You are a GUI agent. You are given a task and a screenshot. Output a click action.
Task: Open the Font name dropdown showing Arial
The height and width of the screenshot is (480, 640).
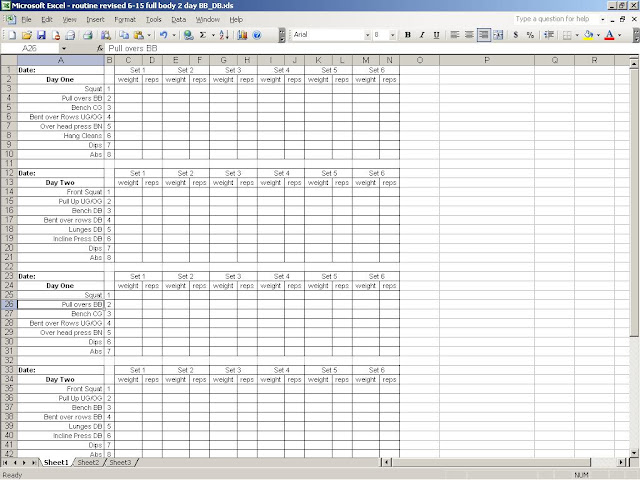[367, 35]
